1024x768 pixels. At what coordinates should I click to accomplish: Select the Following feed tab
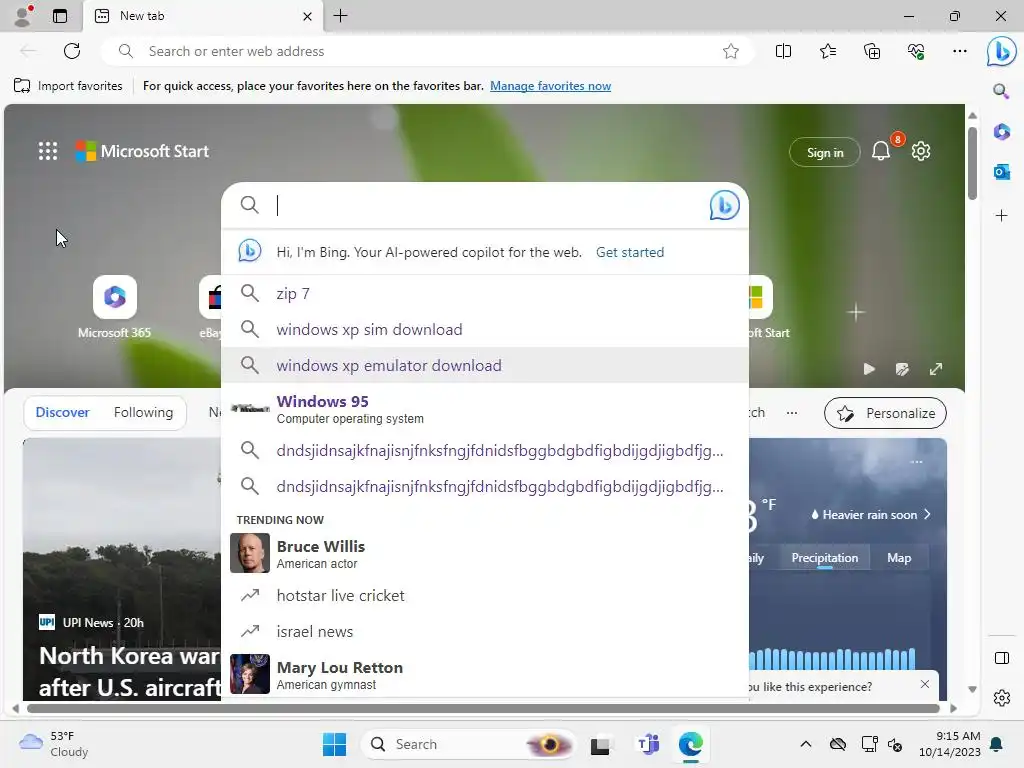pyautogui.click(x=143, y=412)
